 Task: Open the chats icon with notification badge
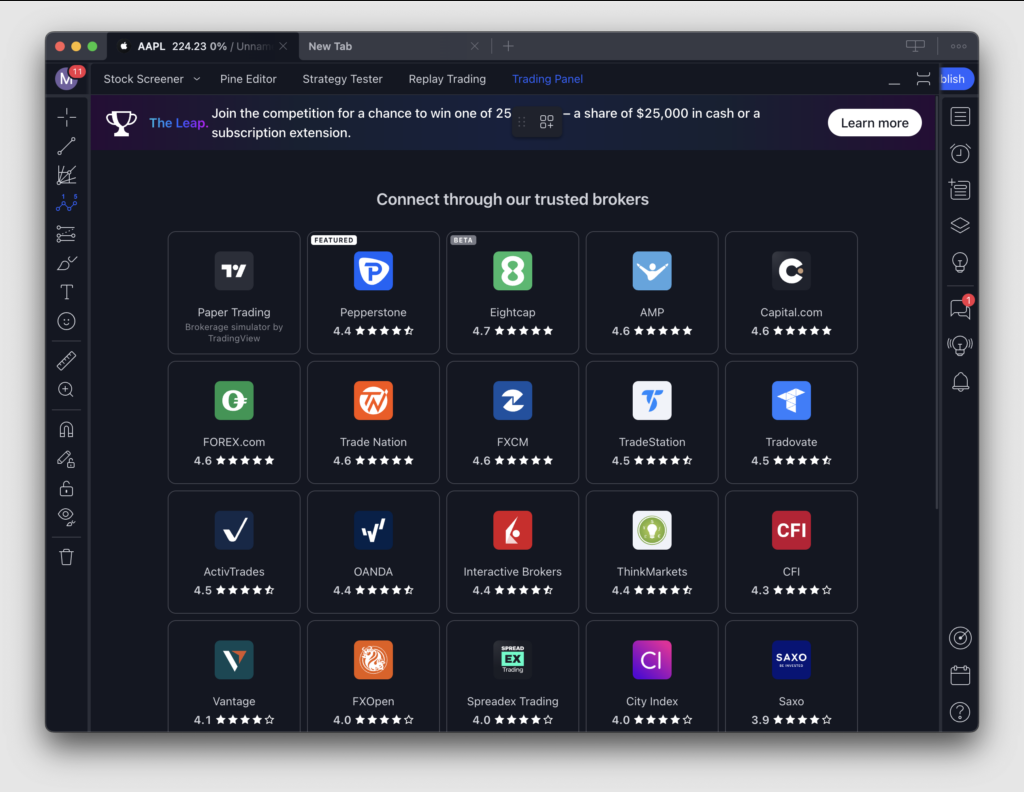coord(960,308)
